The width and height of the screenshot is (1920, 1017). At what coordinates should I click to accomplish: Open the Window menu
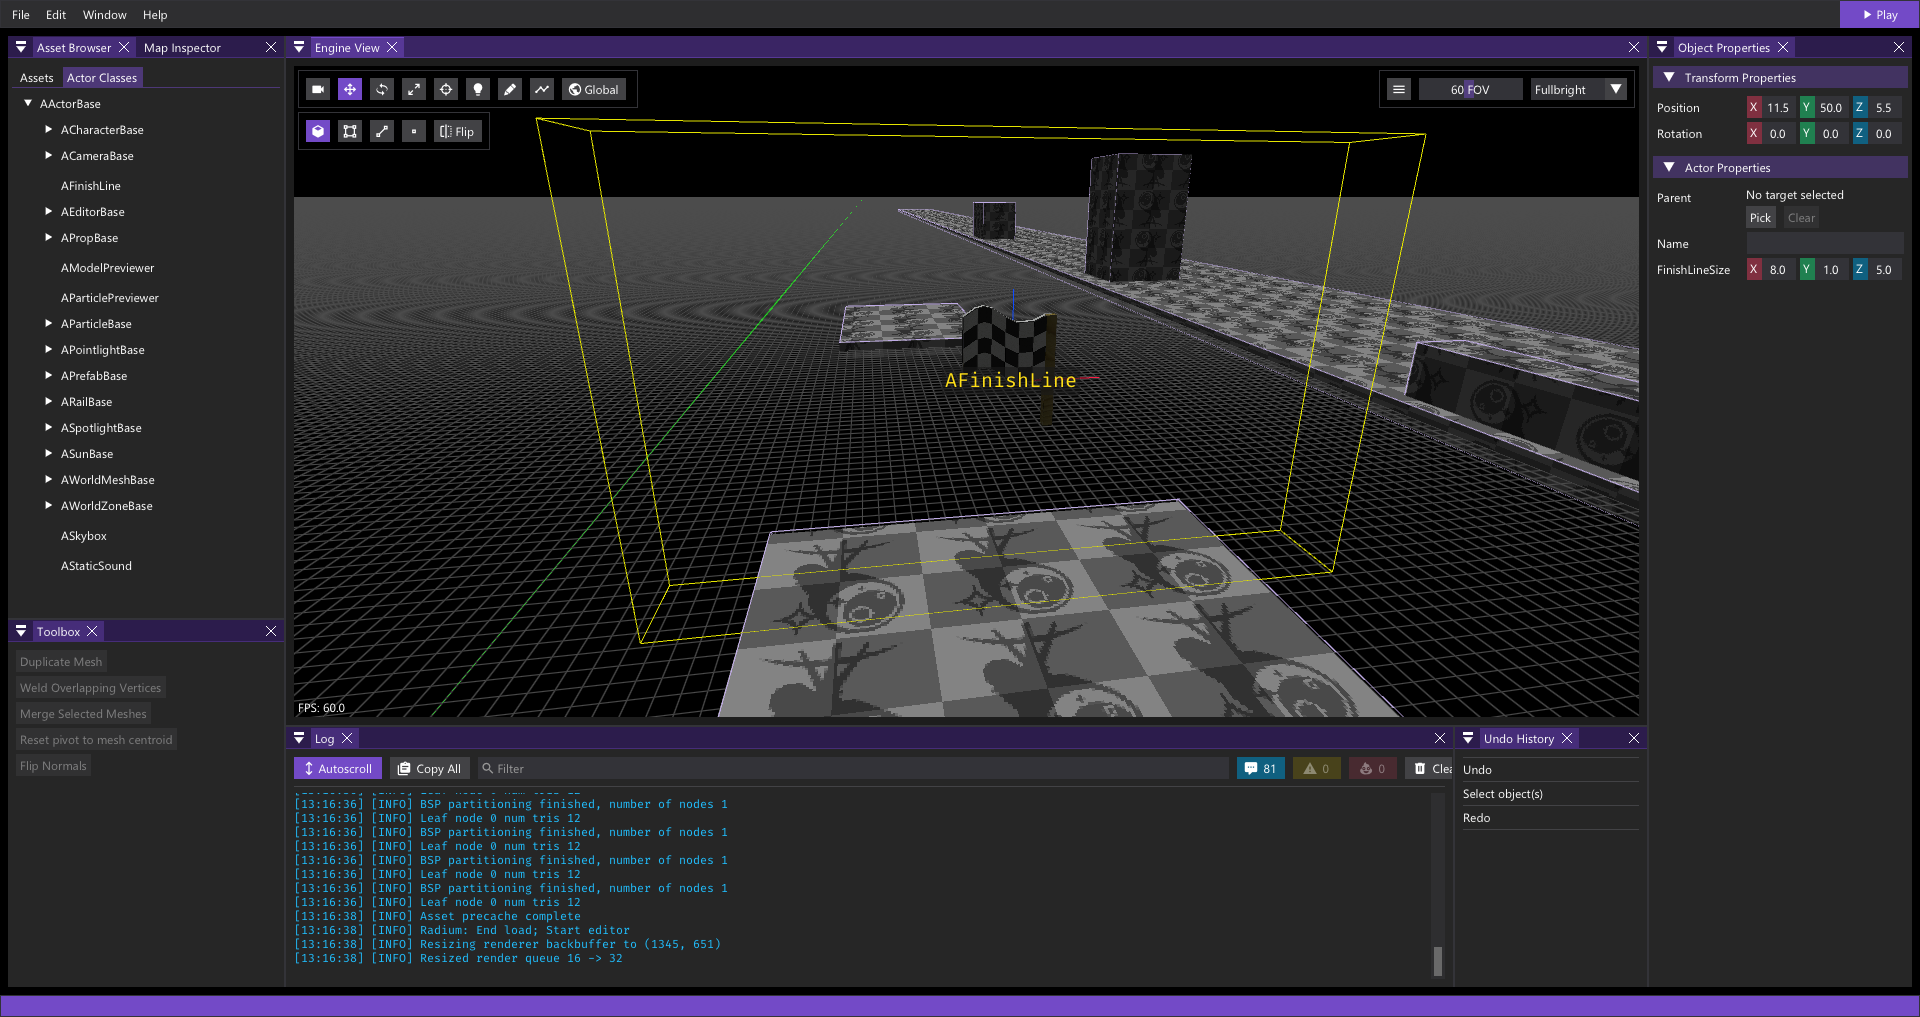click(104, 15)
